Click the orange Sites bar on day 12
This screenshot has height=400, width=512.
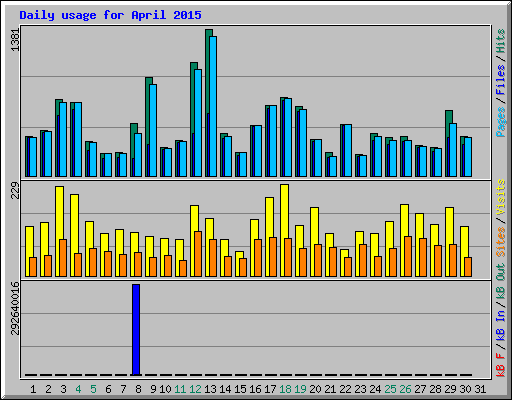point(198,254)
